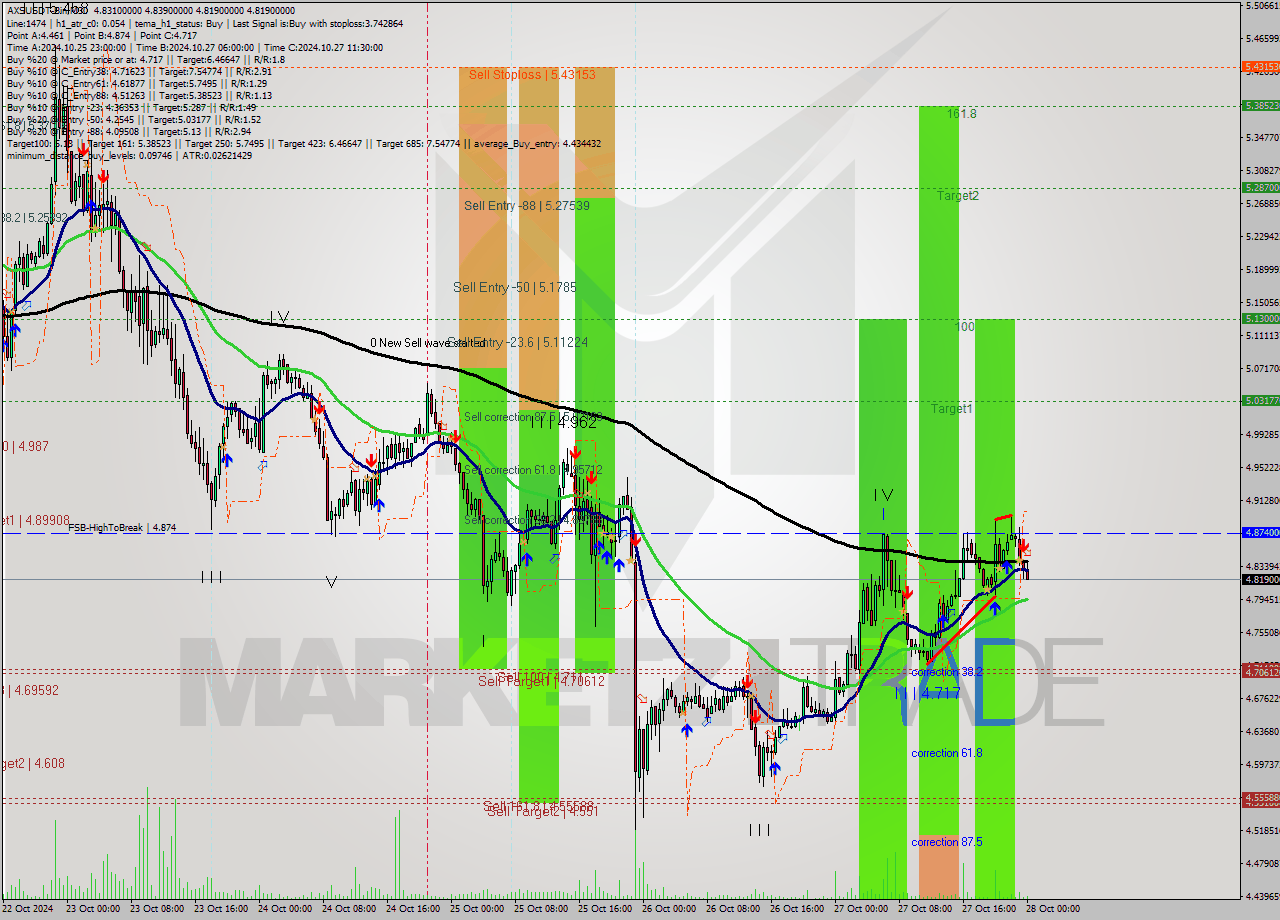Image resolution: width=1280 pixels, height=920 pixels.
Task: Click the red 4.55588 price axis tag
Action: tap(1261, 799)
